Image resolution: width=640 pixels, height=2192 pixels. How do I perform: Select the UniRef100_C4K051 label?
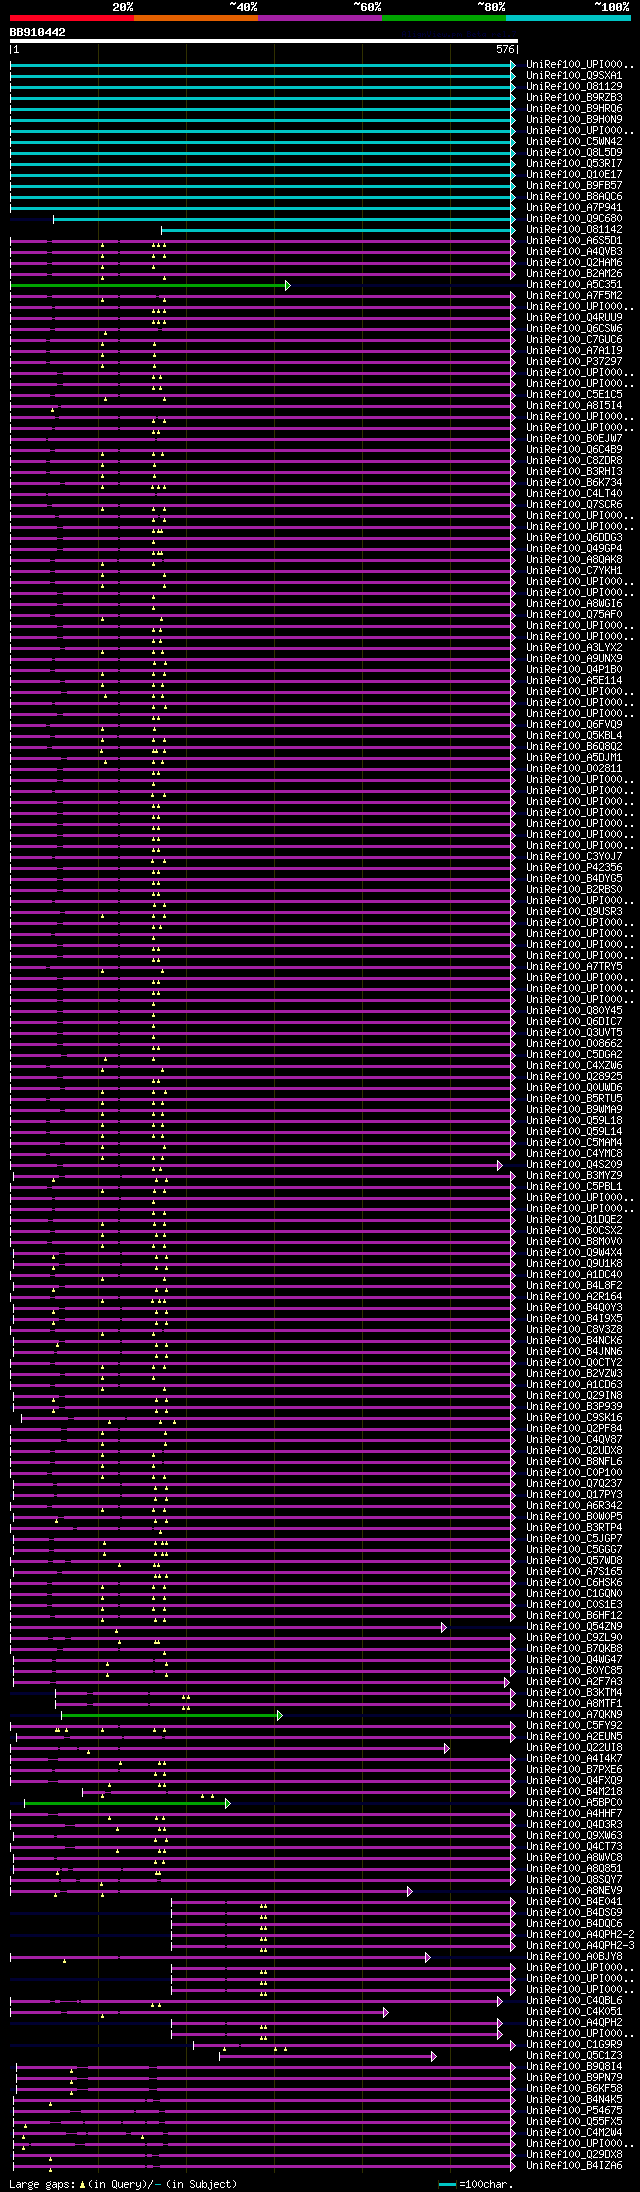[574, 2011]
